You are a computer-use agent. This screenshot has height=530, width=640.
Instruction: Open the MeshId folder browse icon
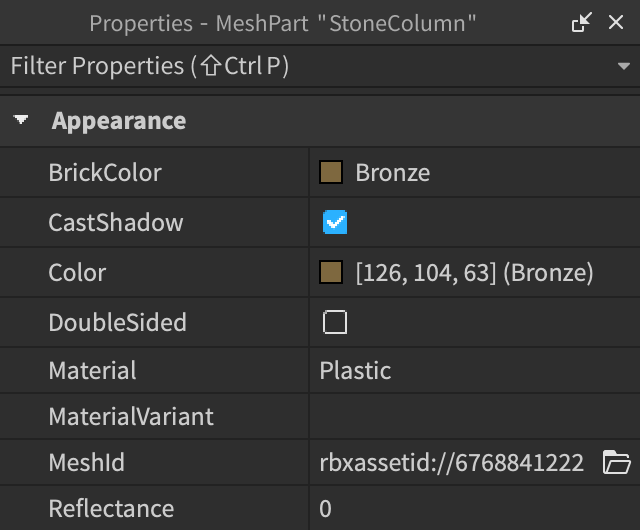click(x=617, y=462)
